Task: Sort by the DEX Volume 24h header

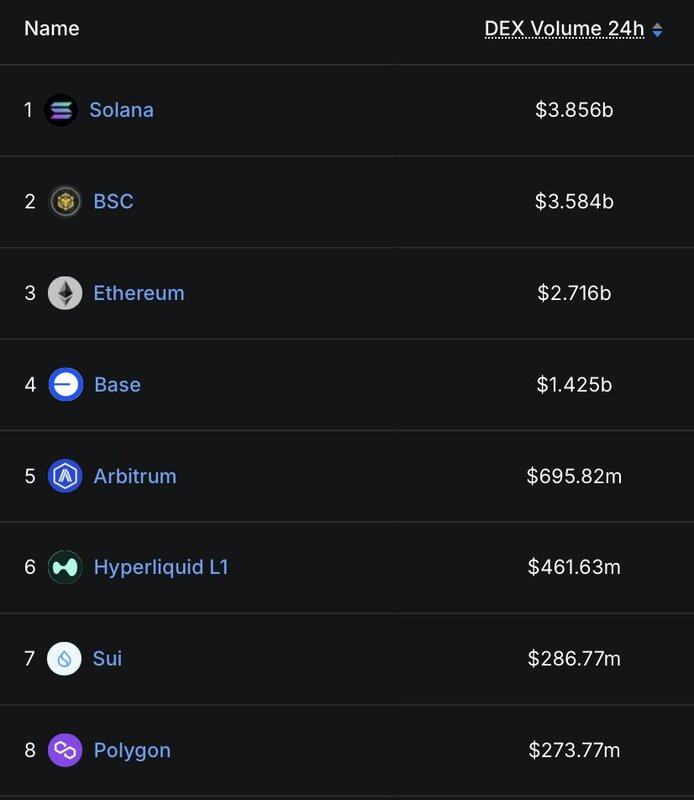Action: click(x=564, y=29)
